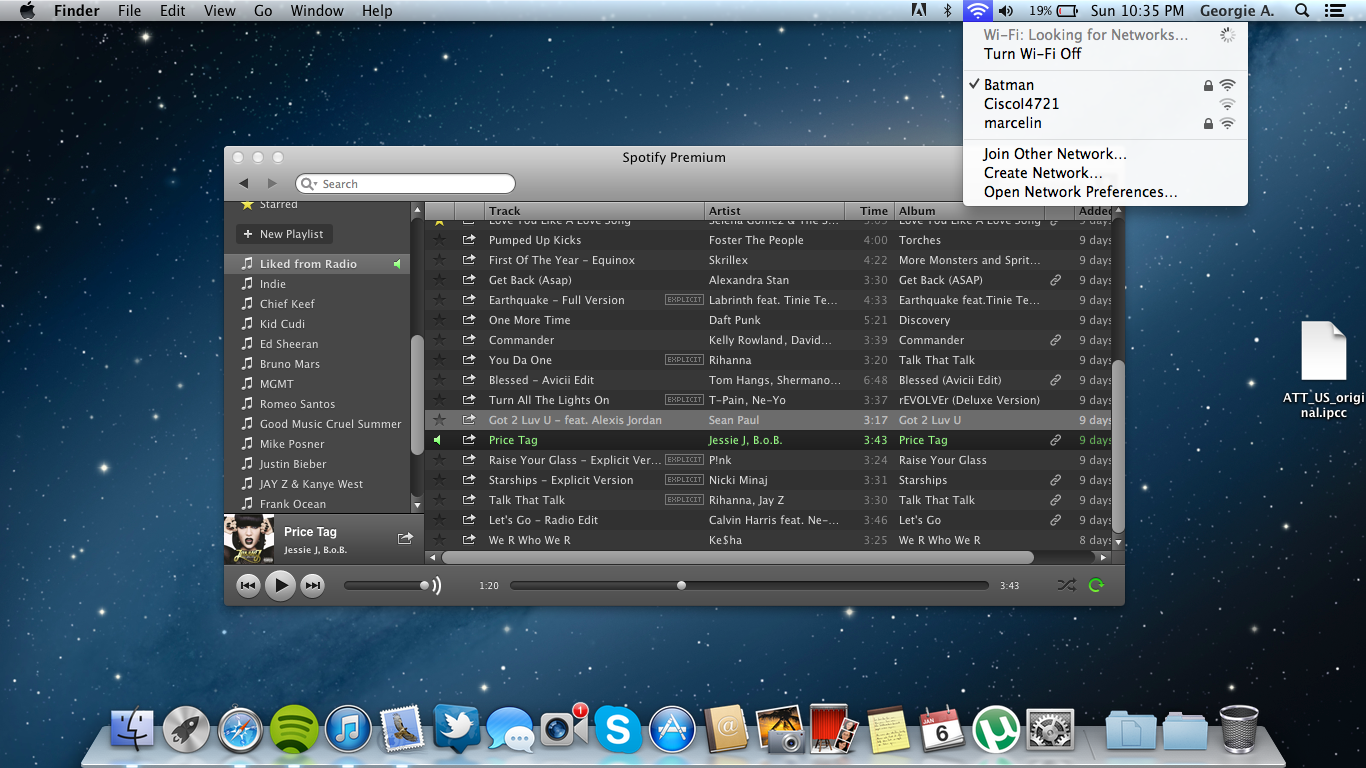Open the Liked from Radio playlist
Viewport: 1366px width, 768px height.
[317, 264]
